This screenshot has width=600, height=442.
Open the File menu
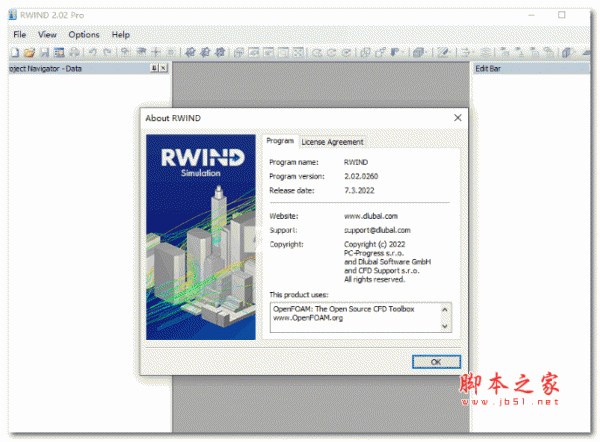[x=20, y=34]
